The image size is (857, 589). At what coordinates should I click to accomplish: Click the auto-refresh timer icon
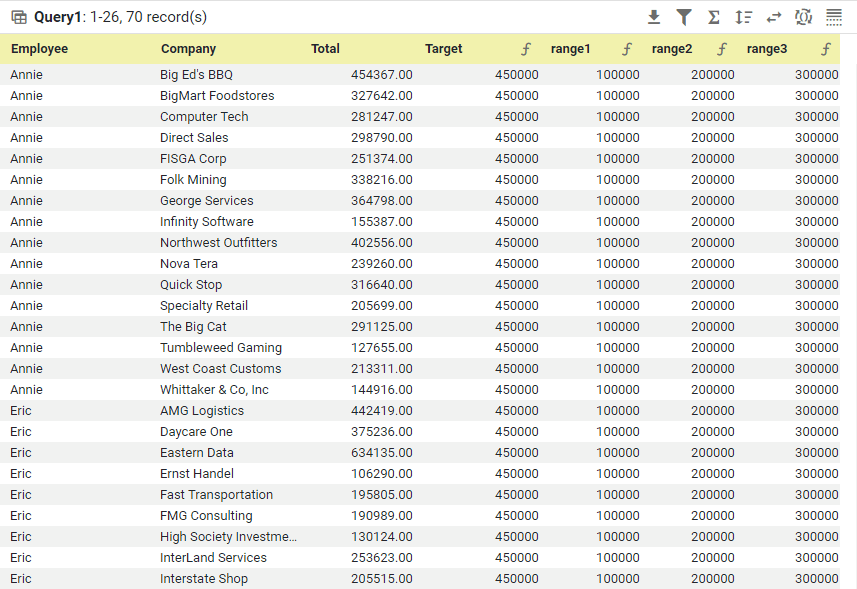click(x=805, y=17)
